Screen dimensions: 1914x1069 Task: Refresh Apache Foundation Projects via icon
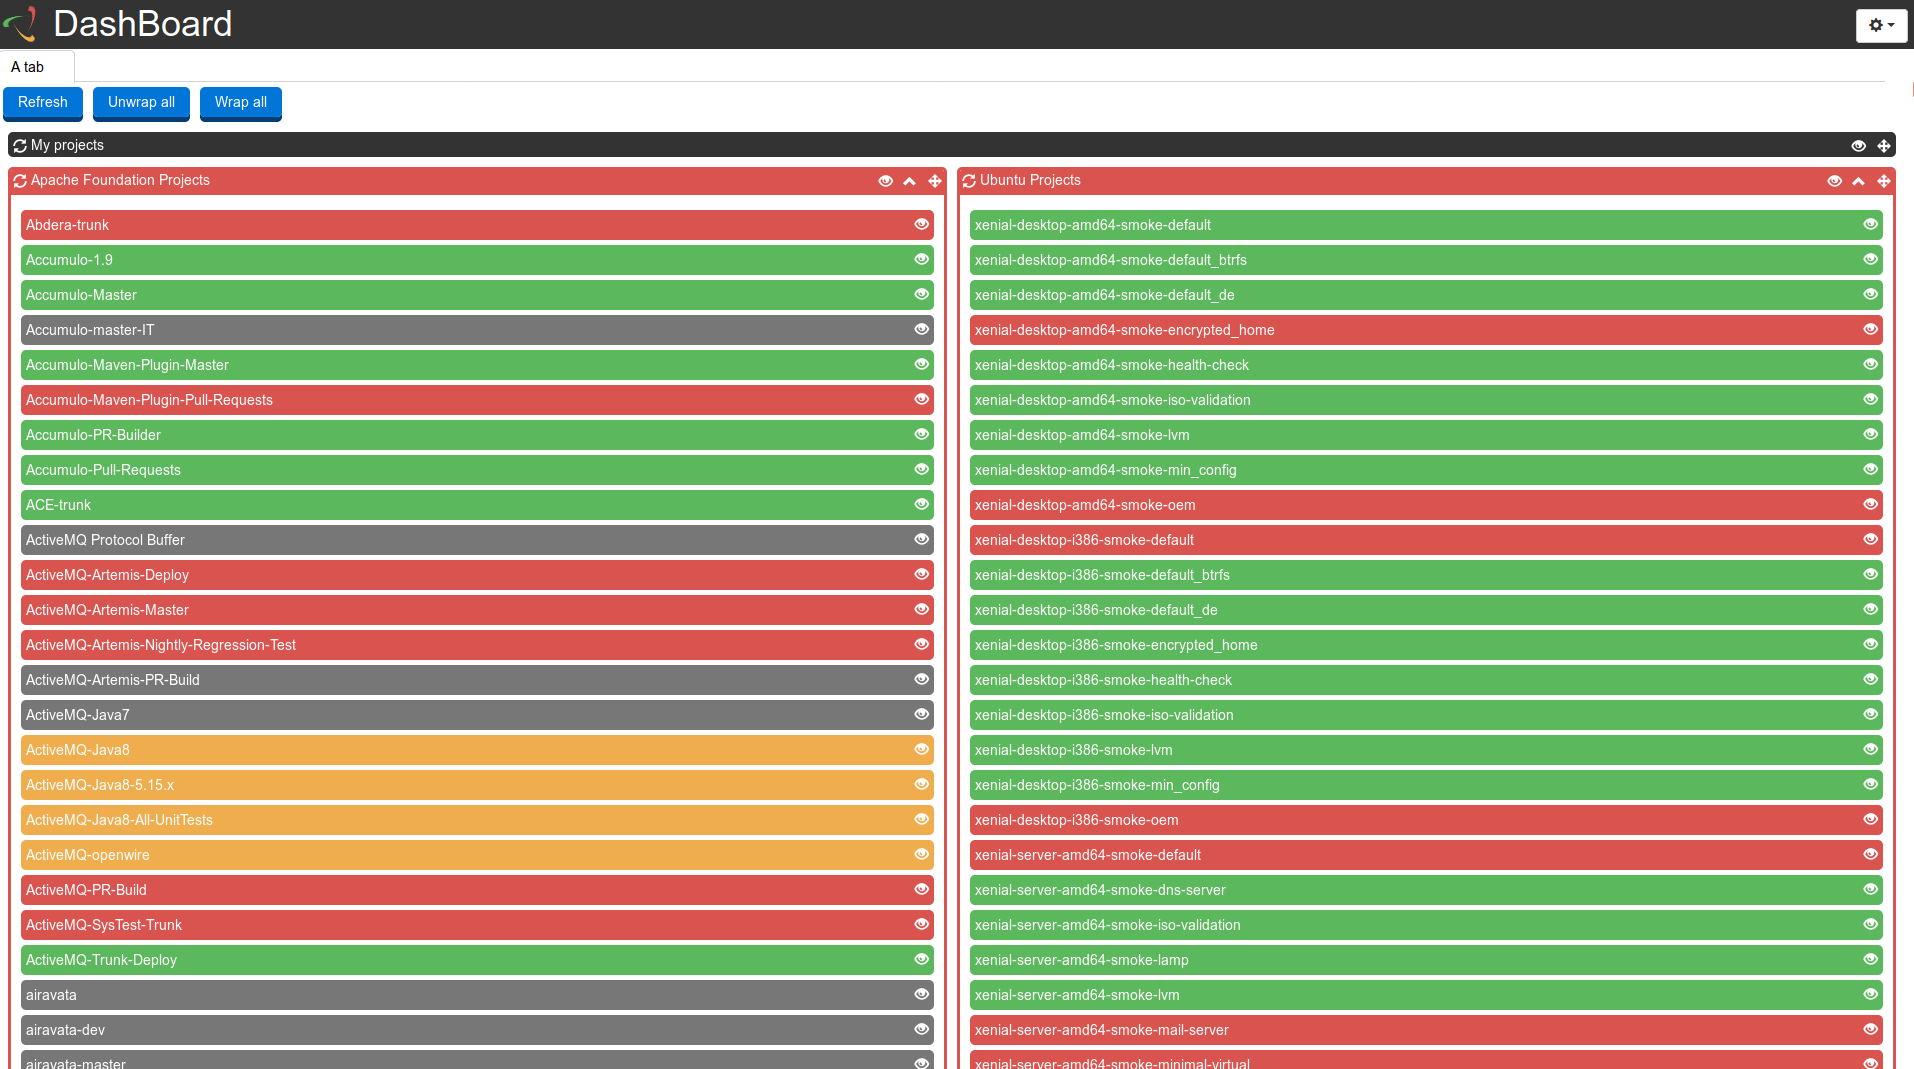pyautogui.click(x=20, y=181)
